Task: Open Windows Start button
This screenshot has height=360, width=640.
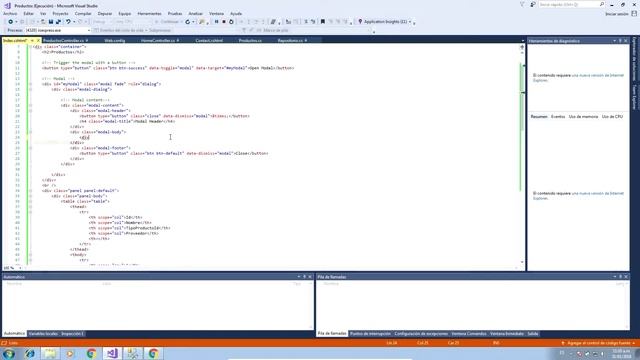Action: coord(9,353)
